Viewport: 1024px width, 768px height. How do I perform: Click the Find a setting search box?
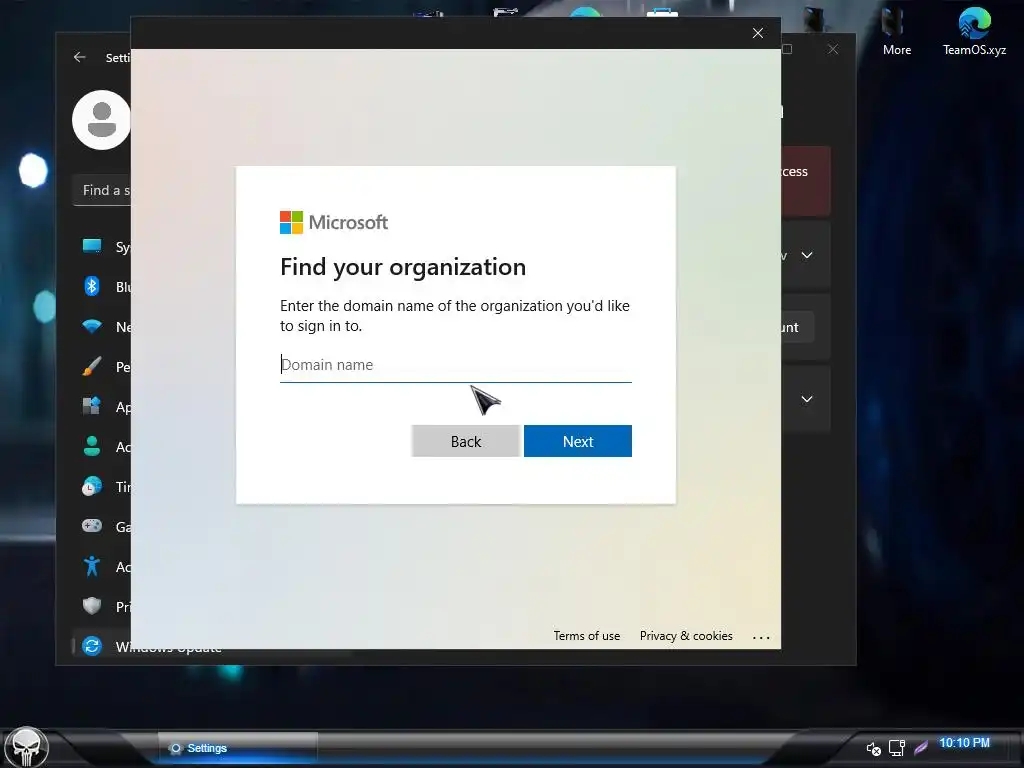coord(103,191)
